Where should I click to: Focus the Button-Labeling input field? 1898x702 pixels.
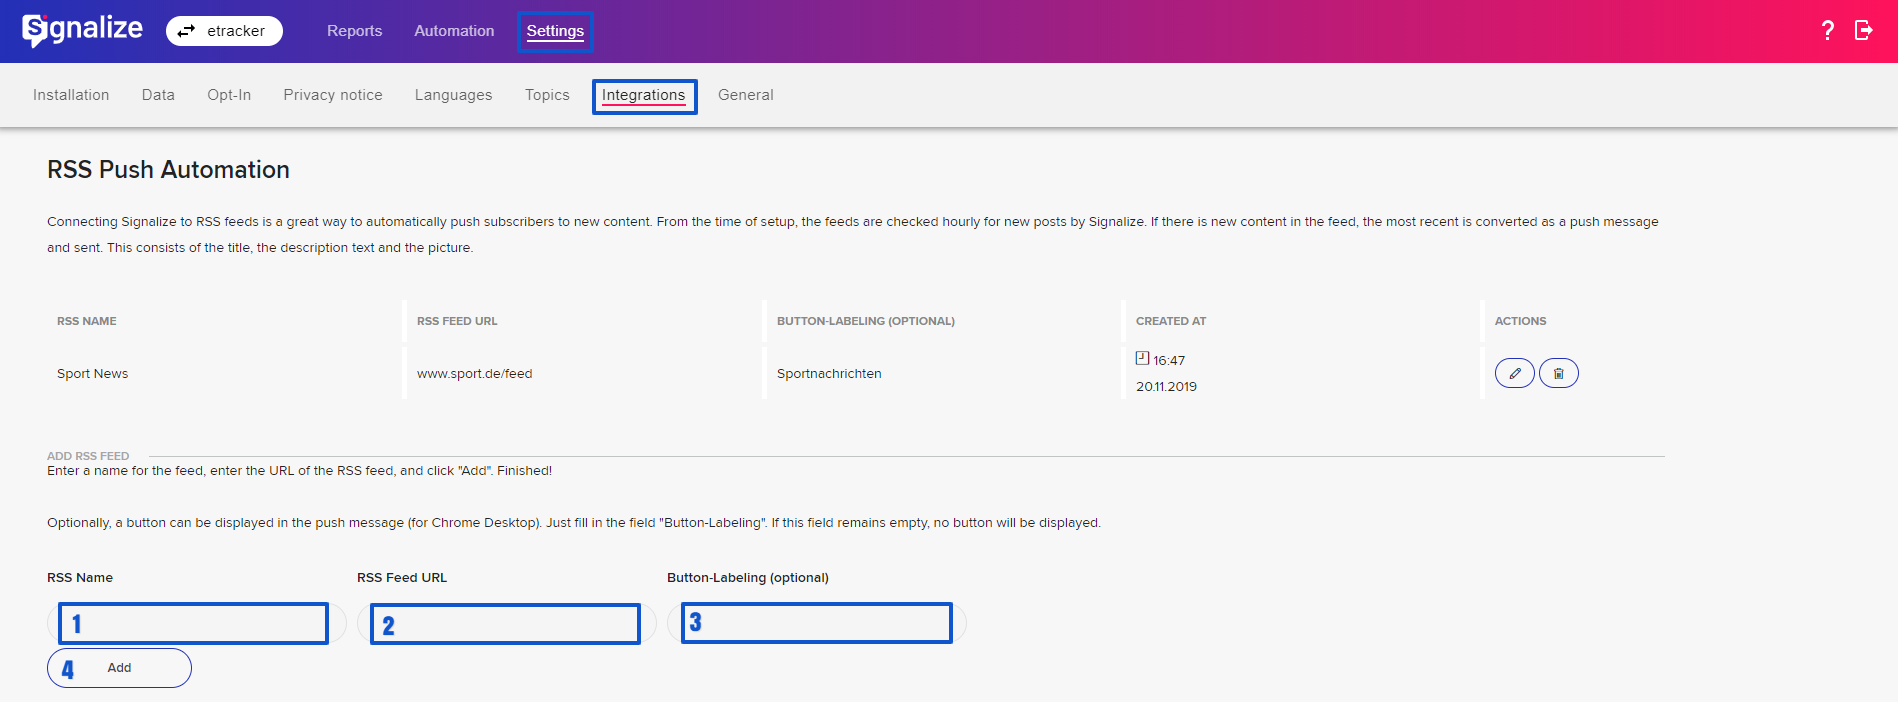(816, 623)
